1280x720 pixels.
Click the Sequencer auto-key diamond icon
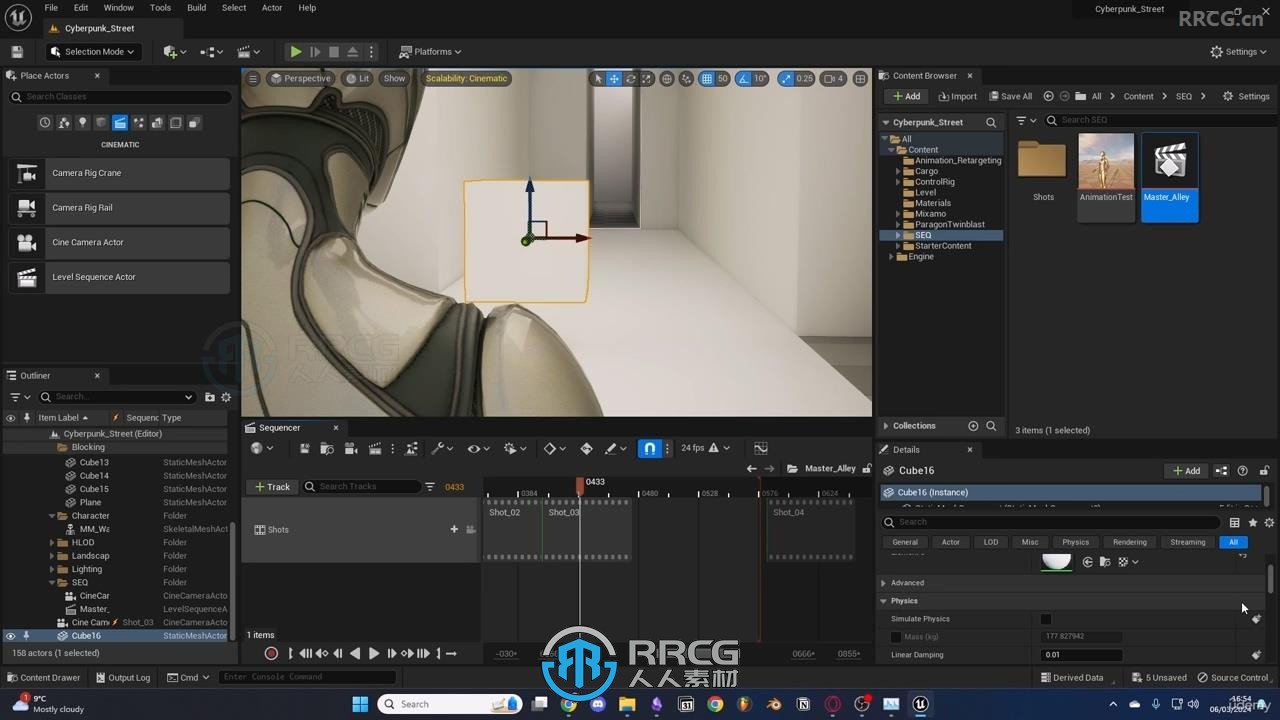coord(586,449)
